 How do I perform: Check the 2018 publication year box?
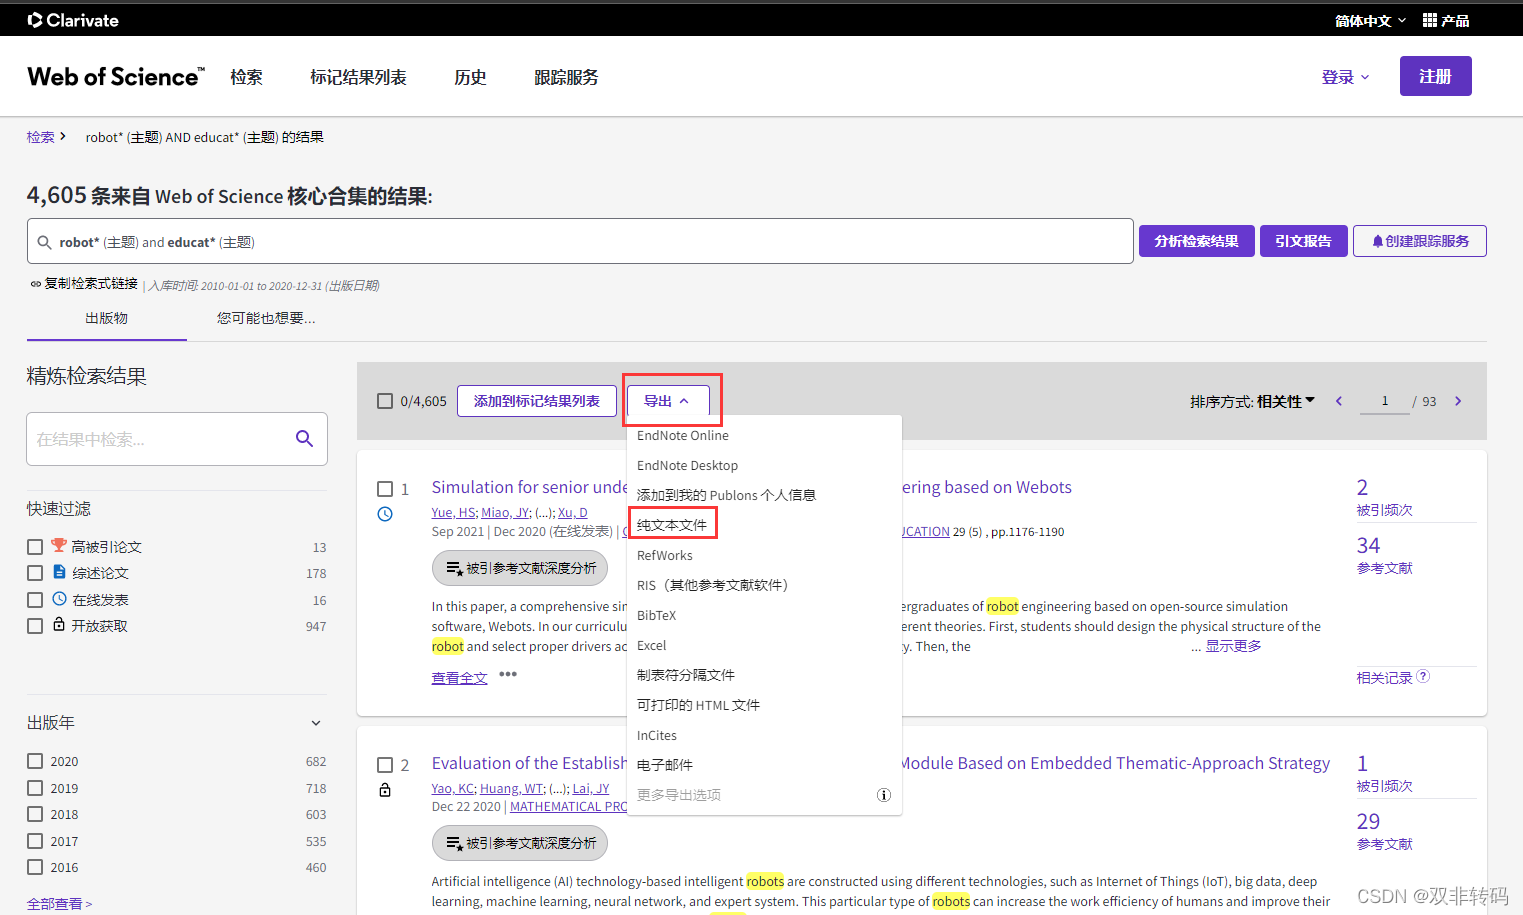pos(35,814)
